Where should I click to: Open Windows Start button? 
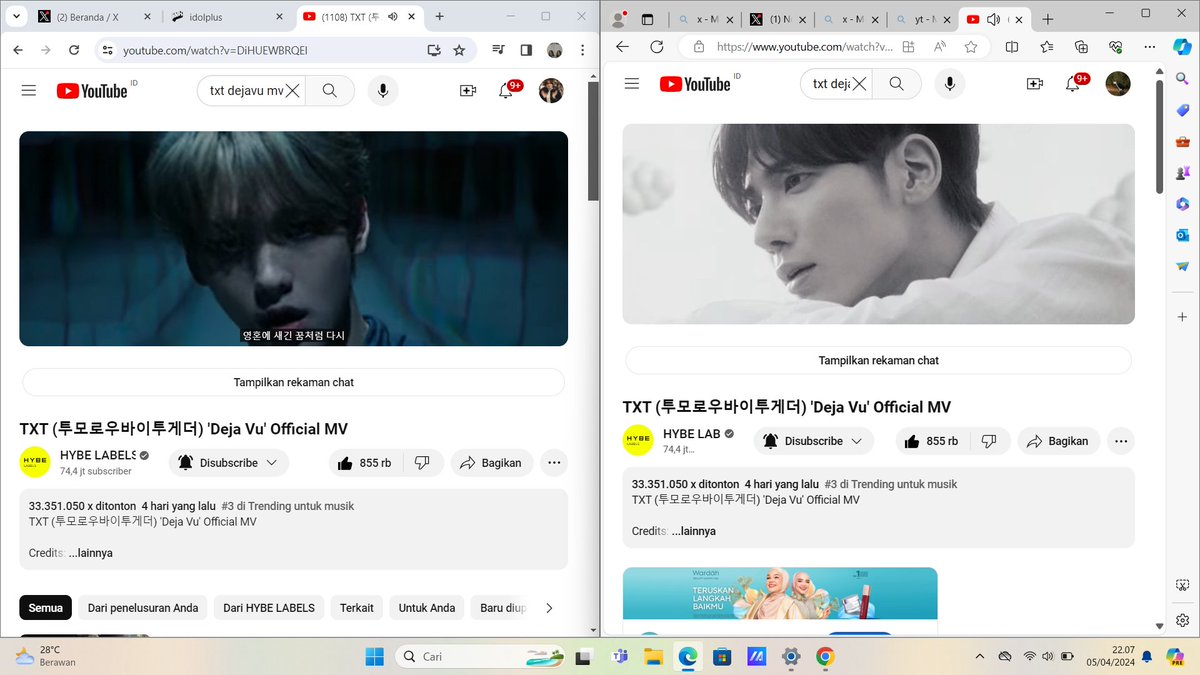[374, 656]
